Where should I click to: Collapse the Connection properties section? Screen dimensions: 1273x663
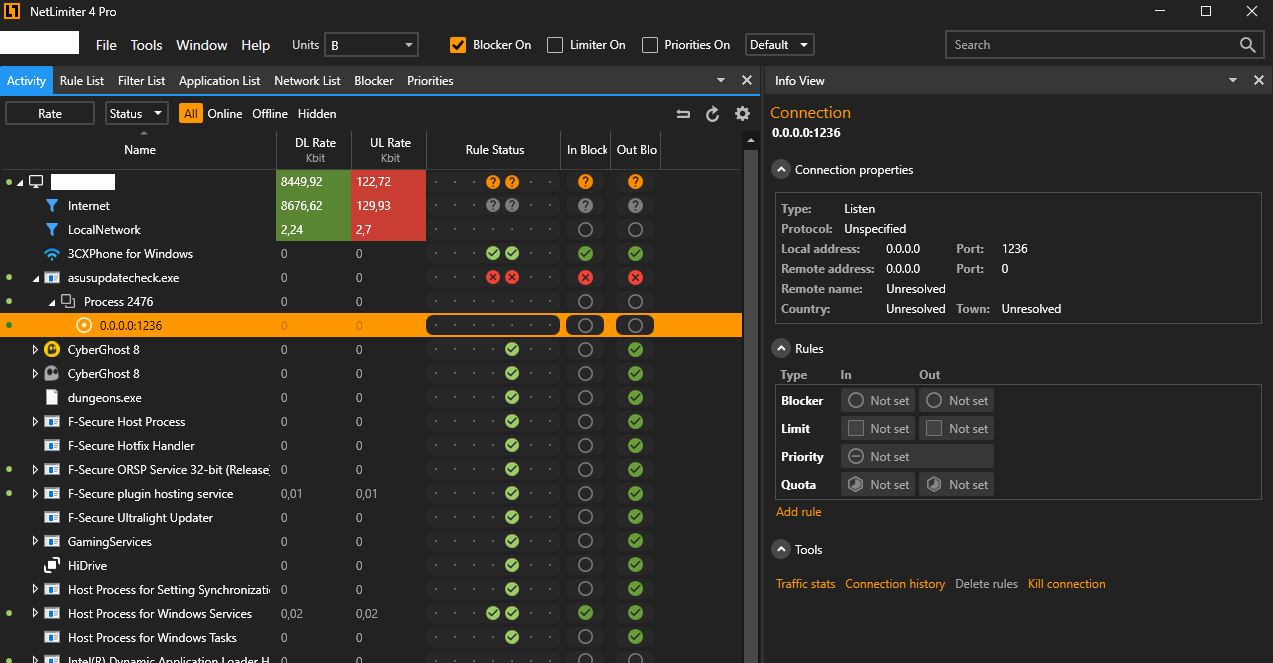pyautogui.click(x=781, y=170)
